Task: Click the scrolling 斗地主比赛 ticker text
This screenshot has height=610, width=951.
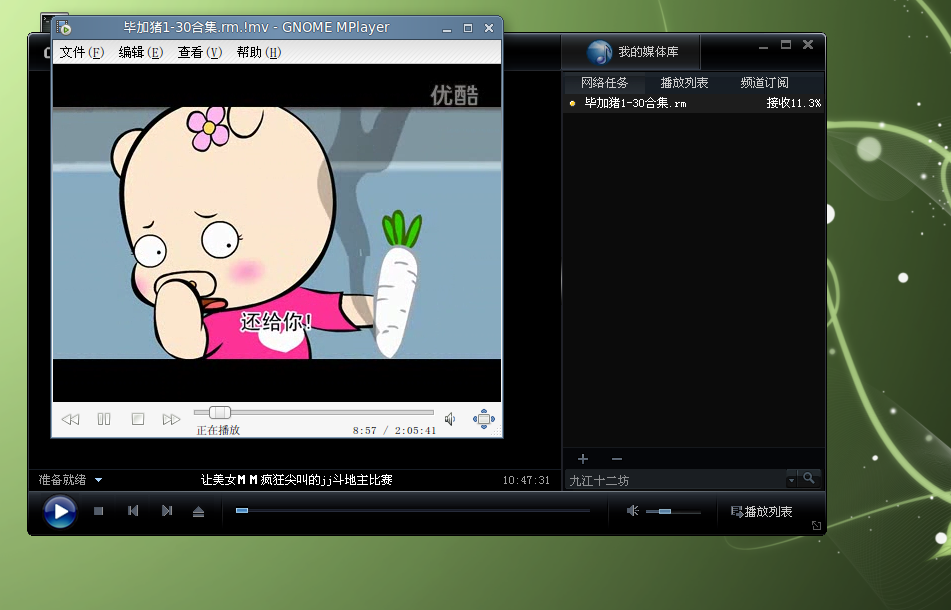Action: pyautogui.click(x=296, y=480)
